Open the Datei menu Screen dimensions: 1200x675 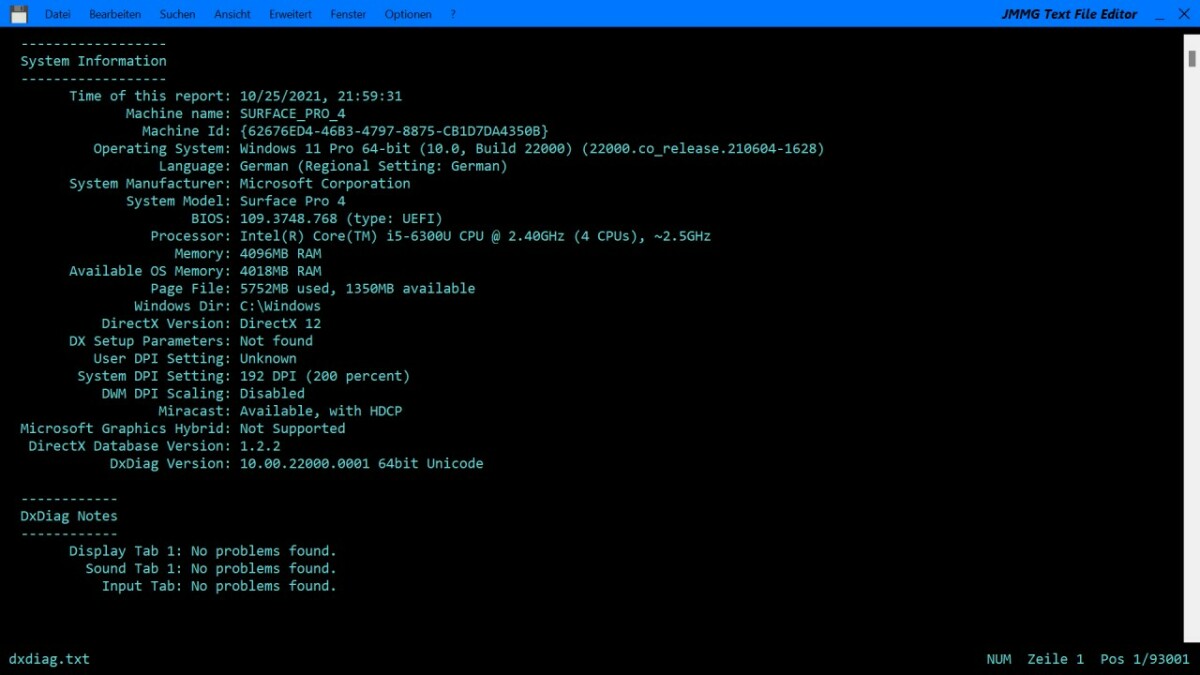pyautogui.click(x=57, y=13)
